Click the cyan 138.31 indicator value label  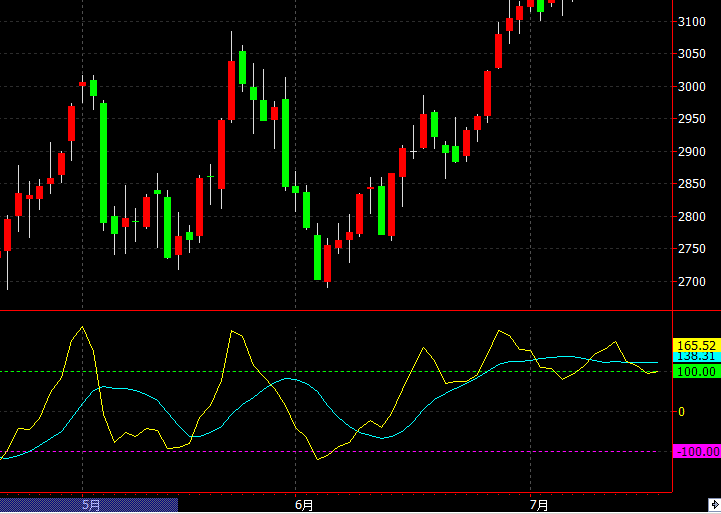pyautogui.click(x=697, y=356)
